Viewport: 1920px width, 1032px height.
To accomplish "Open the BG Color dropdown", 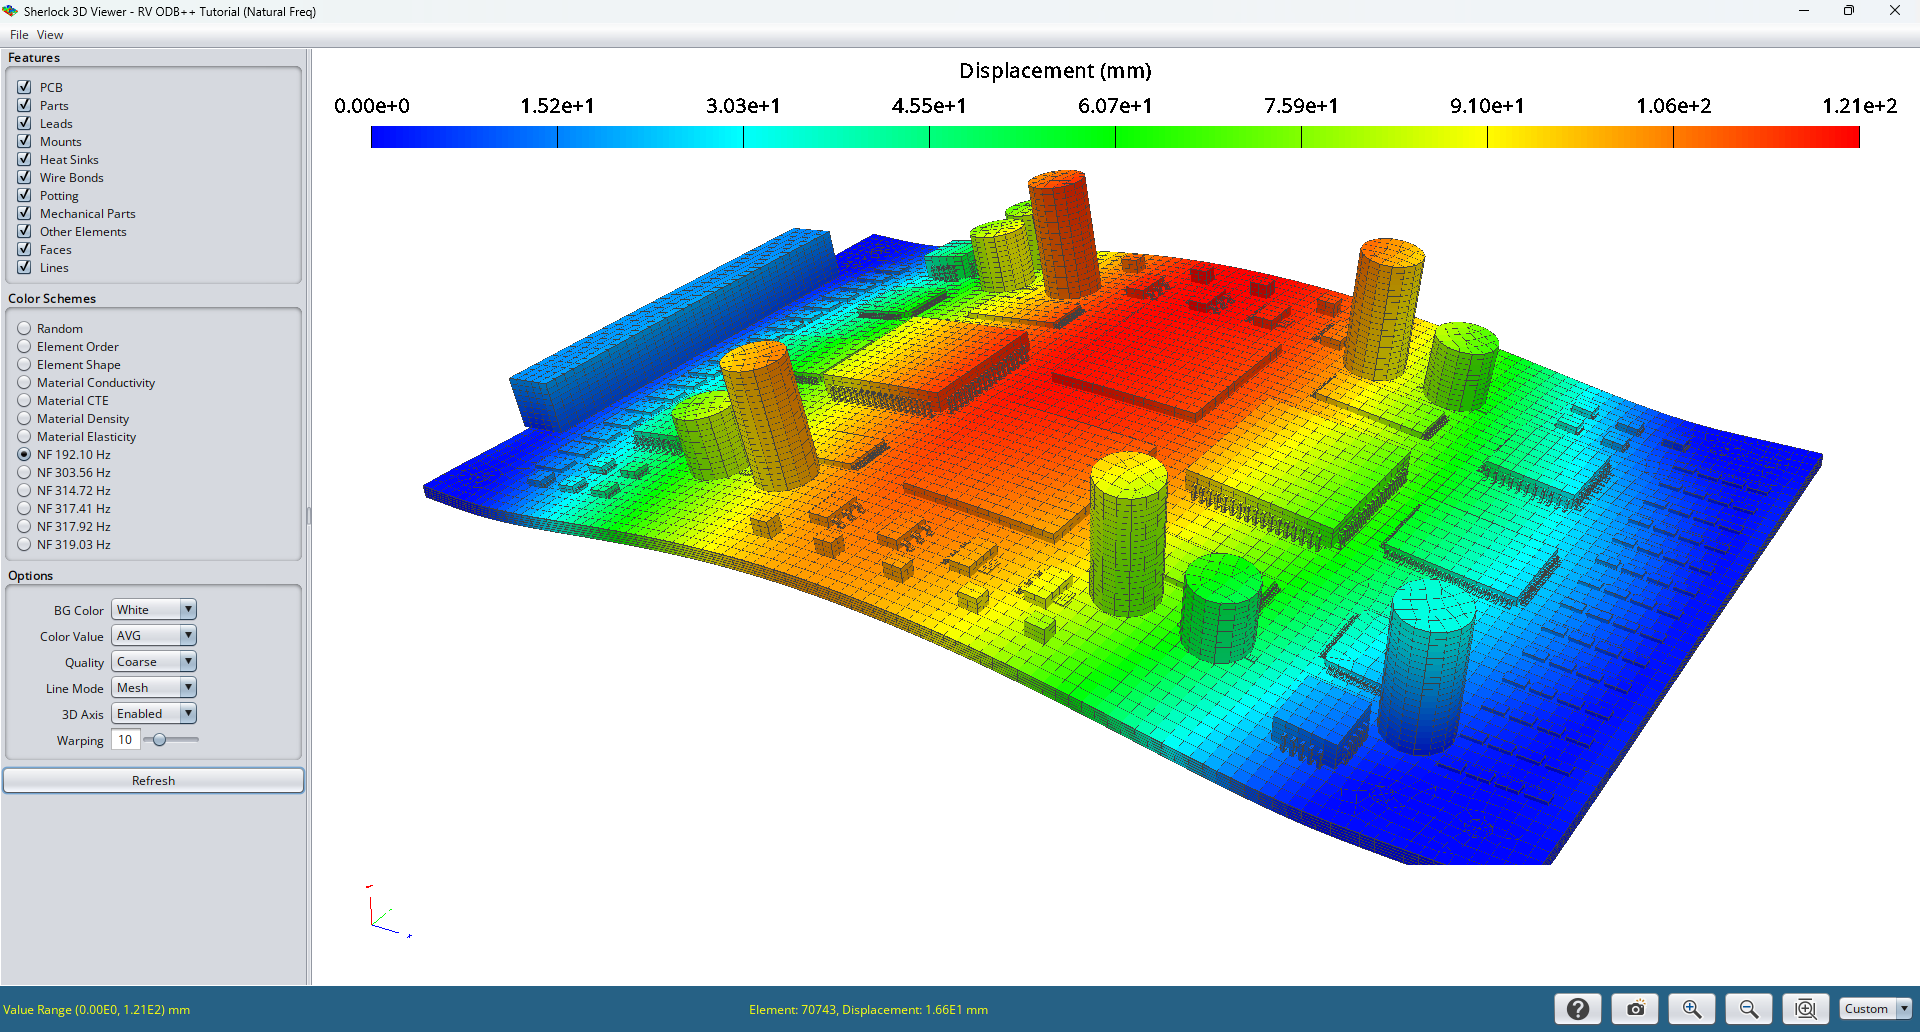I will 153,610.
